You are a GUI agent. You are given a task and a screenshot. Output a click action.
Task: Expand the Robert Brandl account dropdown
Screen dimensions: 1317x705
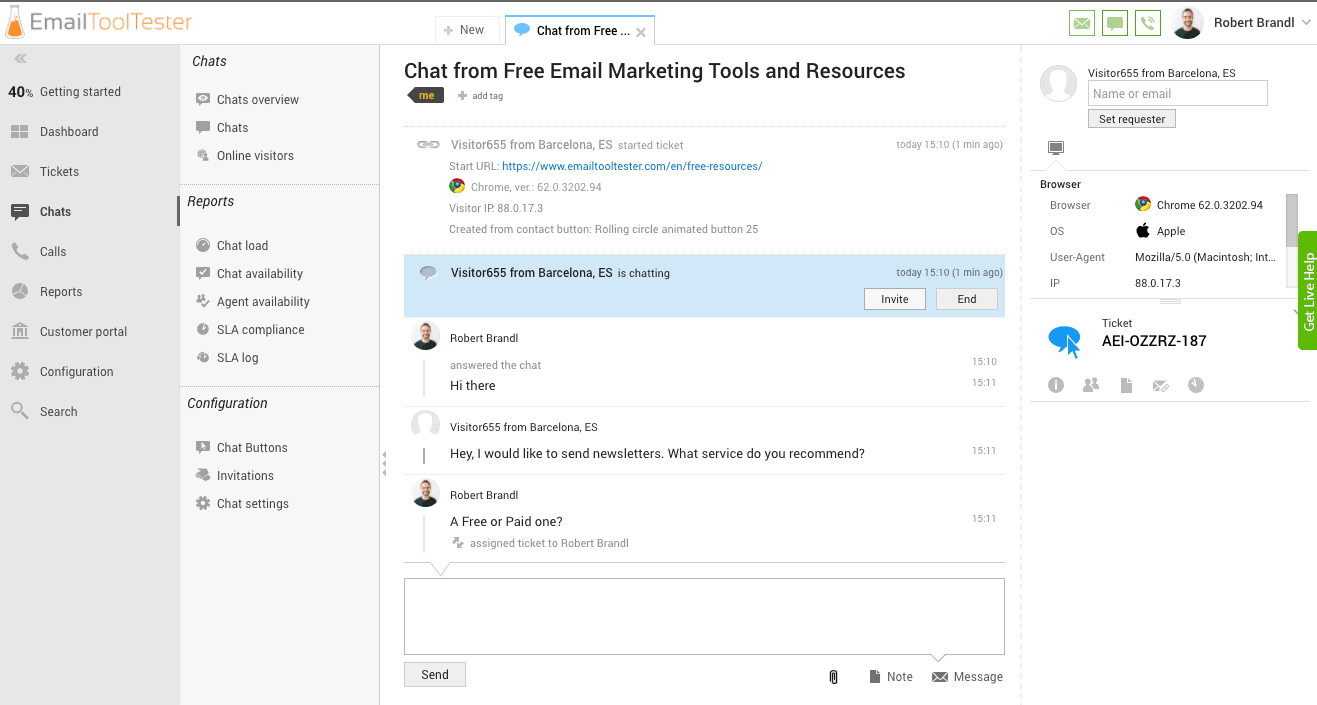[1306, 23]
